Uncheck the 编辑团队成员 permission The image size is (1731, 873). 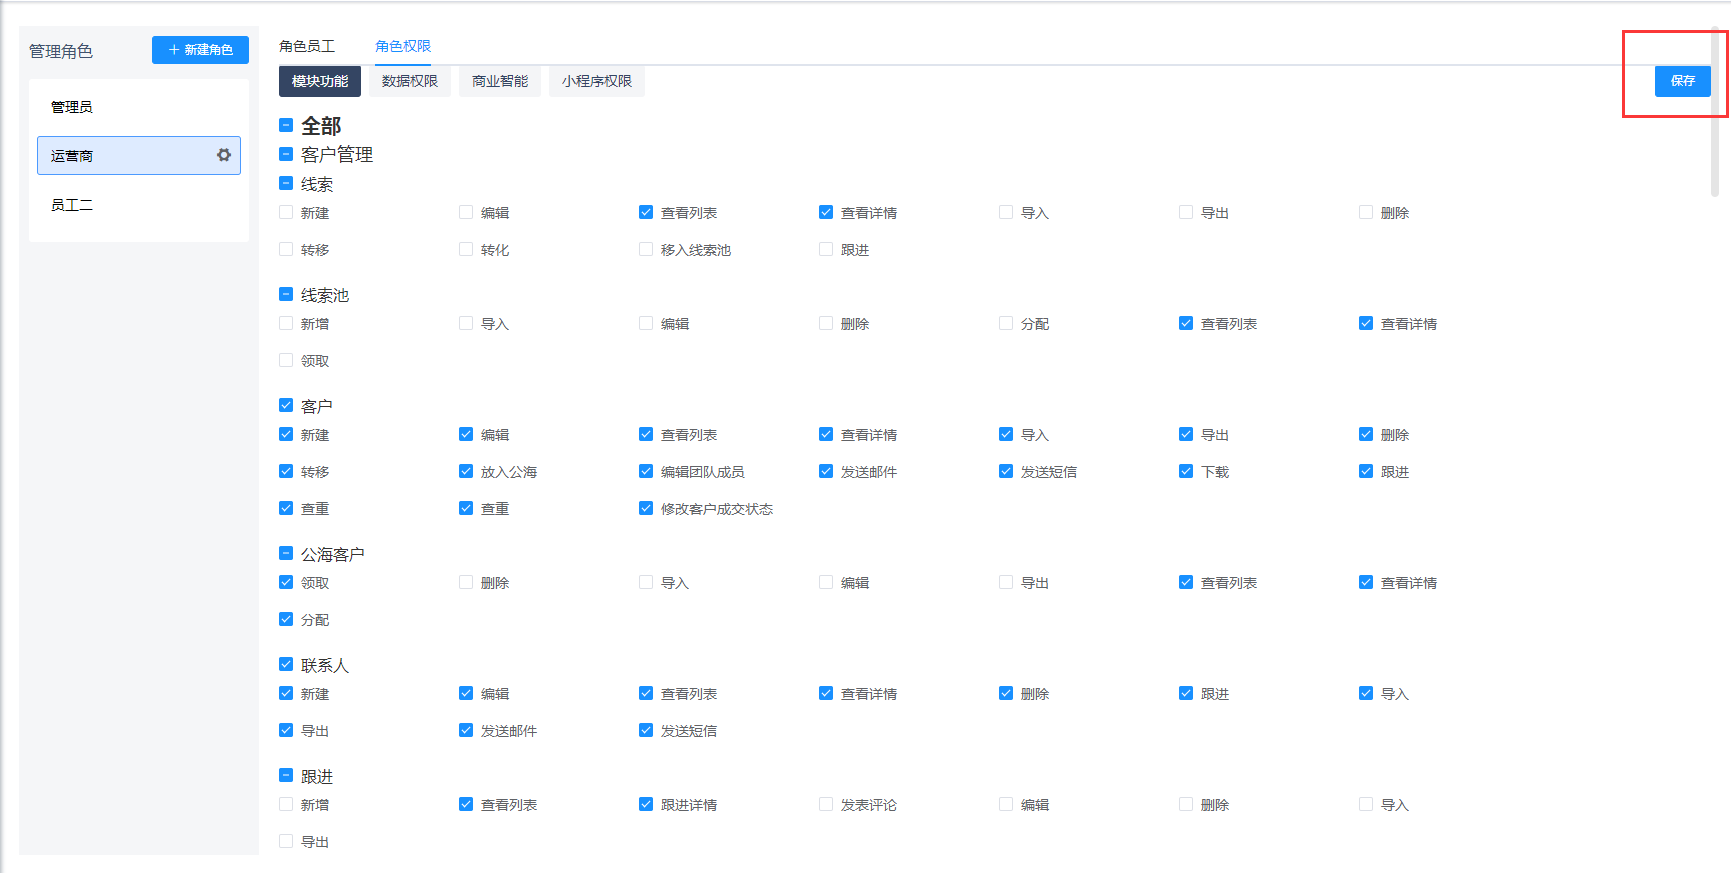pyautogui.click(x=646, y=472)
